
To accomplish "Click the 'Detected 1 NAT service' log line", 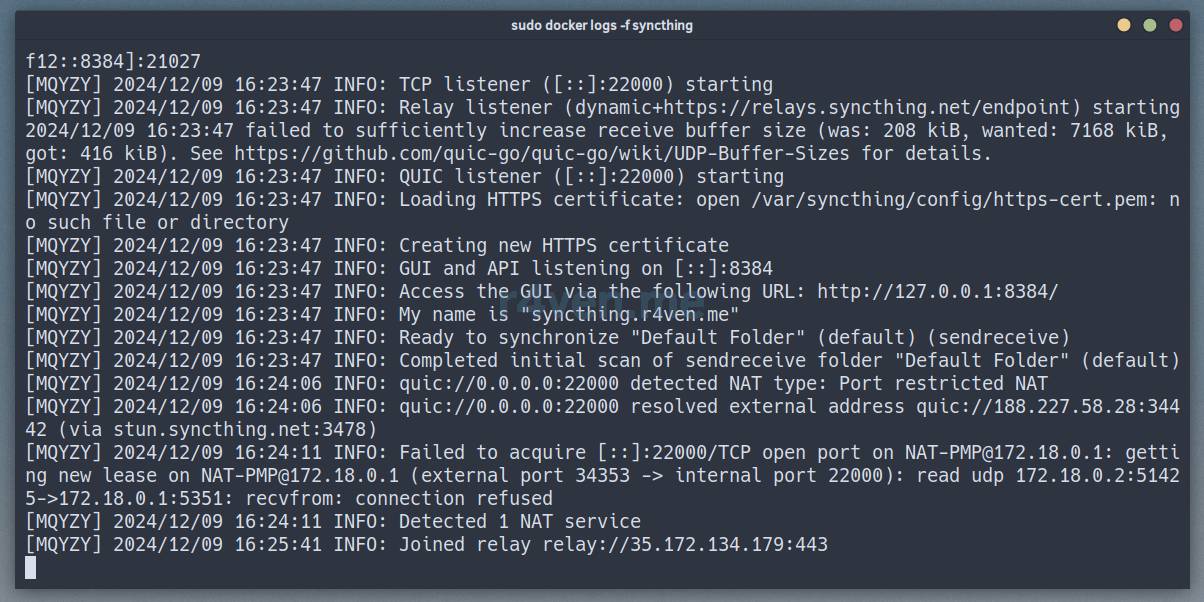I will tap(519, 521).
